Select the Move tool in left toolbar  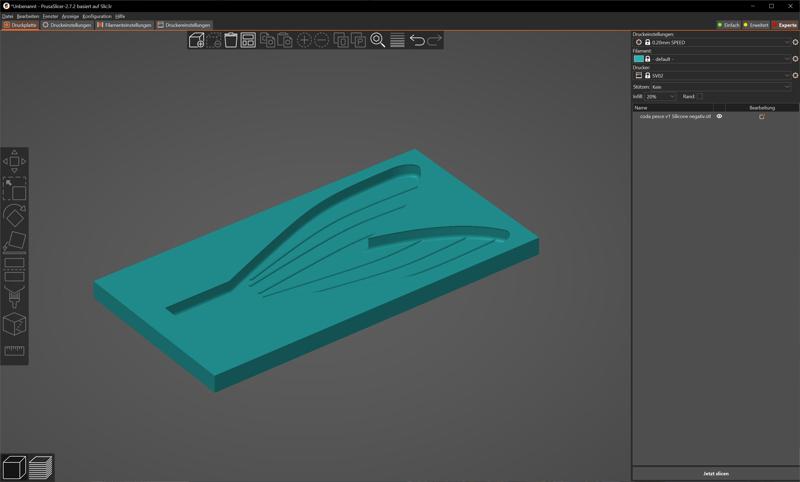point(14,161)
